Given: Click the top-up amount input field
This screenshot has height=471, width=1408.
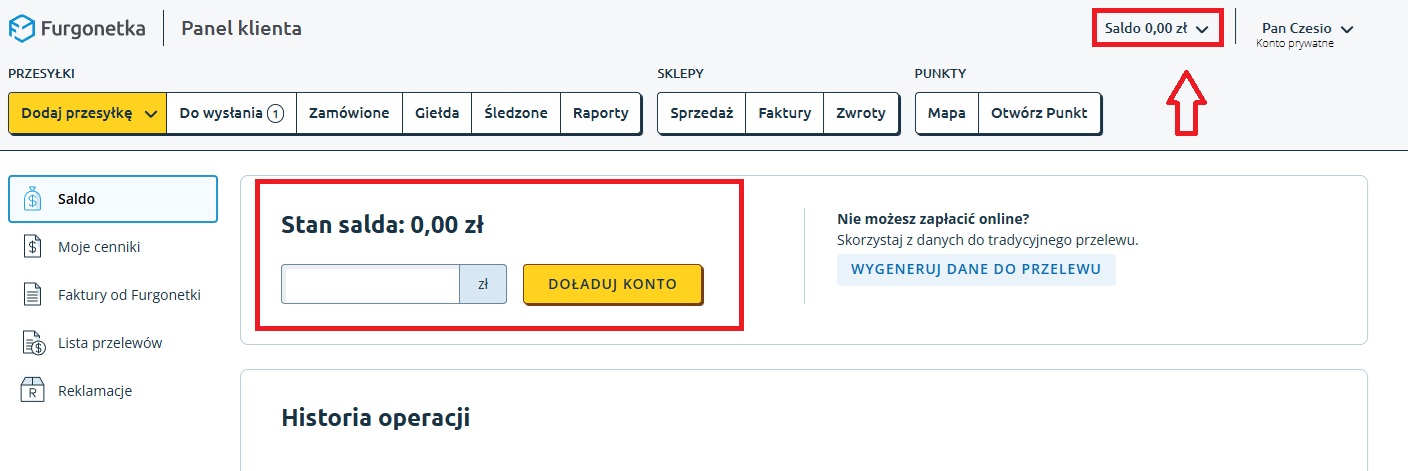Looking at the screenshot, I should click(x=370, y=284).
